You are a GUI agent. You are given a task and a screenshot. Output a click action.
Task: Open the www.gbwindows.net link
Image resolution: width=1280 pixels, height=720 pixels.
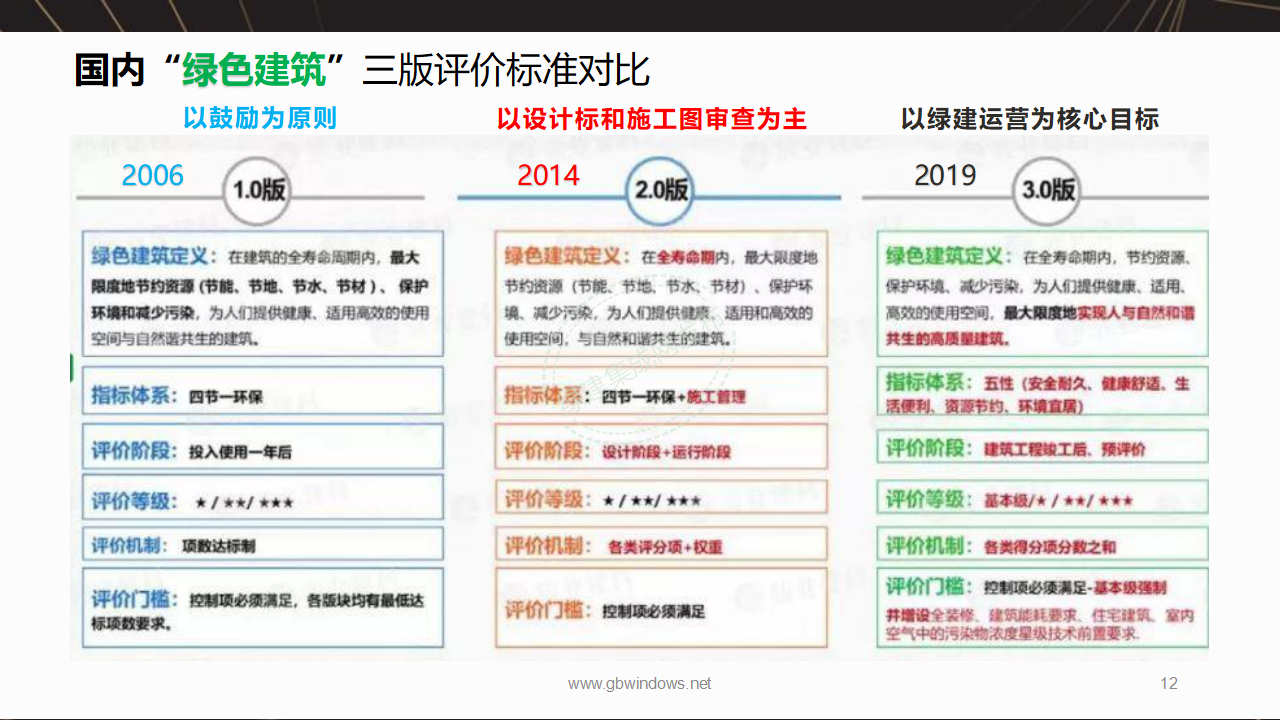coord(639,684)
